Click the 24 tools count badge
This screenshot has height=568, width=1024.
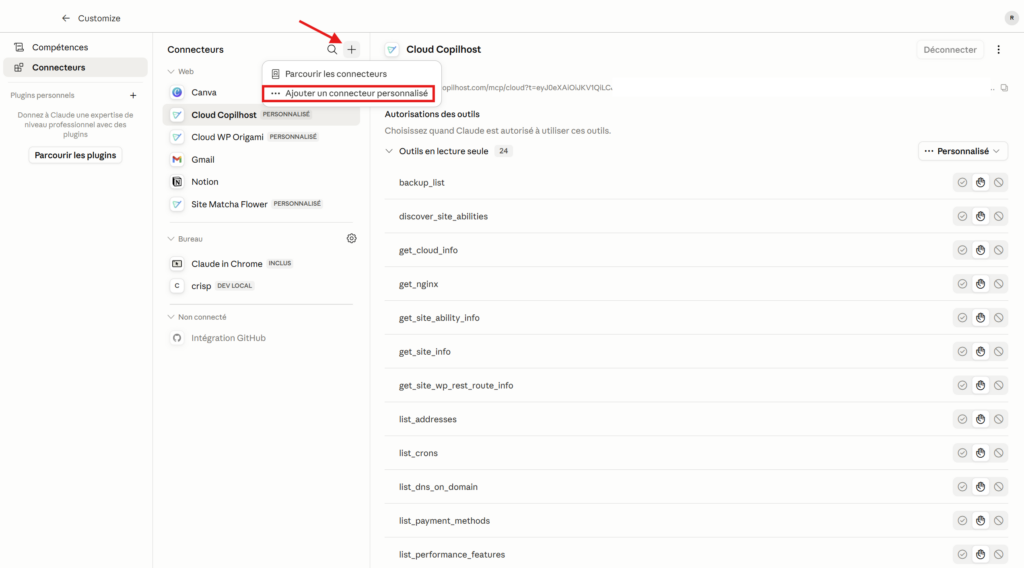503,151
